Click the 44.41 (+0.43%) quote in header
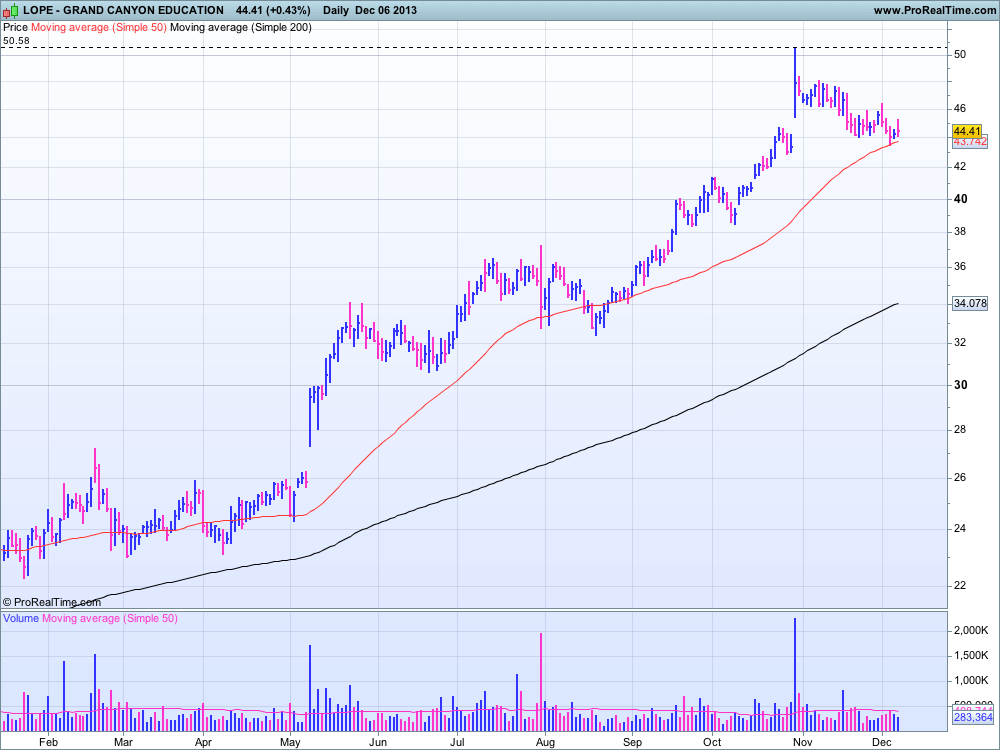 [x=273, y=10]
